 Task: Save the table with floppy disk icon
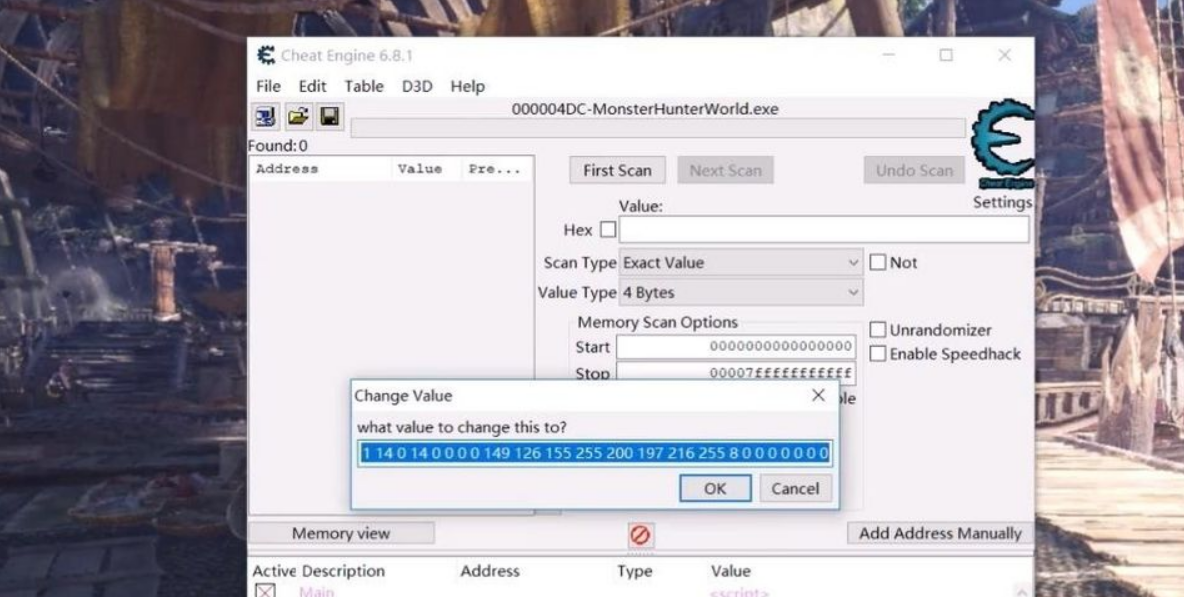(x=330, y=116)
